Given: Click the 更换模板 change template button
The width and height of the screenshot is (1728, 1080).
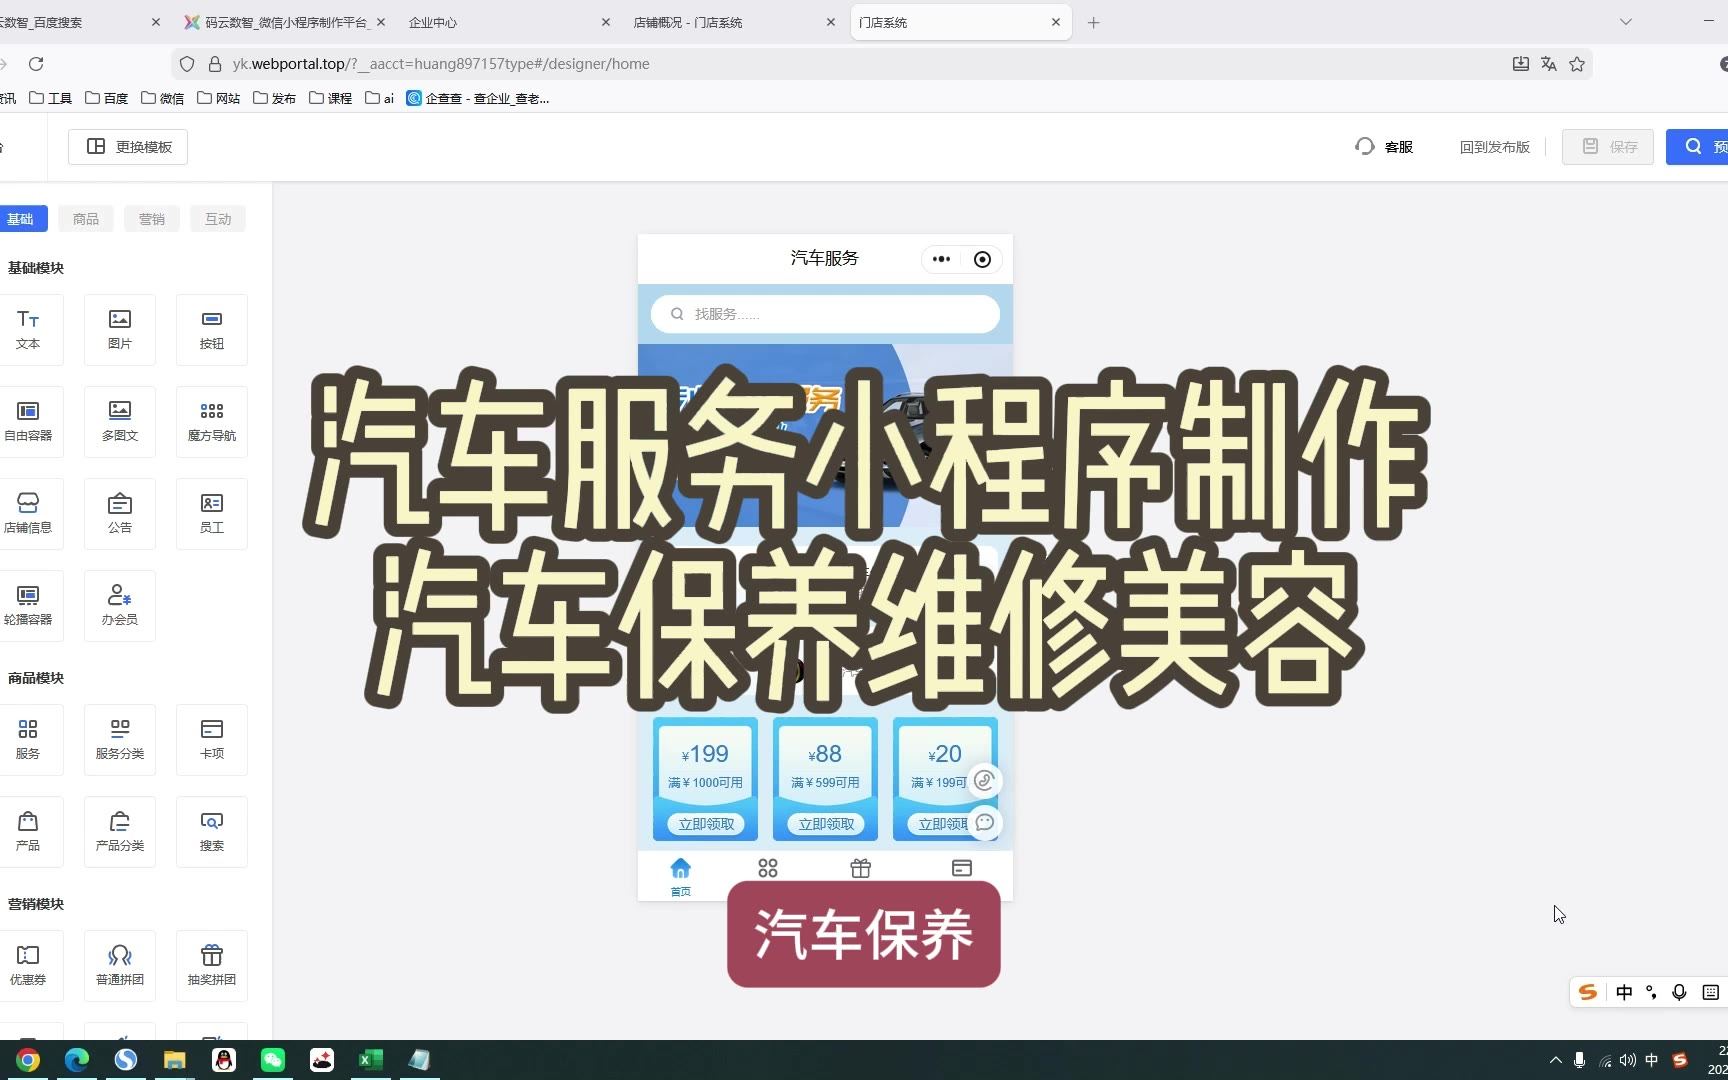Looking at the screenshot, I should point(129,147).
